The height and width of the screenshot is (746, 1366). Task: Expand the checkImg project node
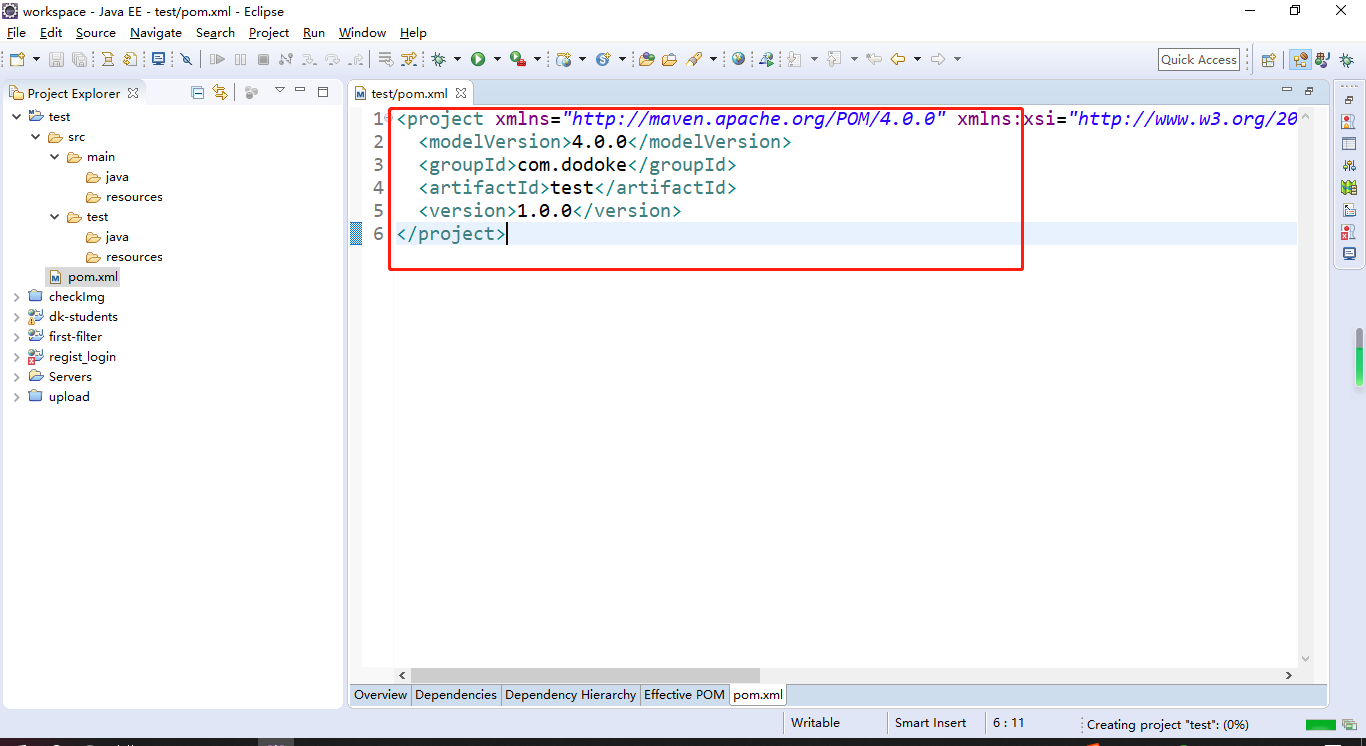pyautogui.click(x=16, y=297)
